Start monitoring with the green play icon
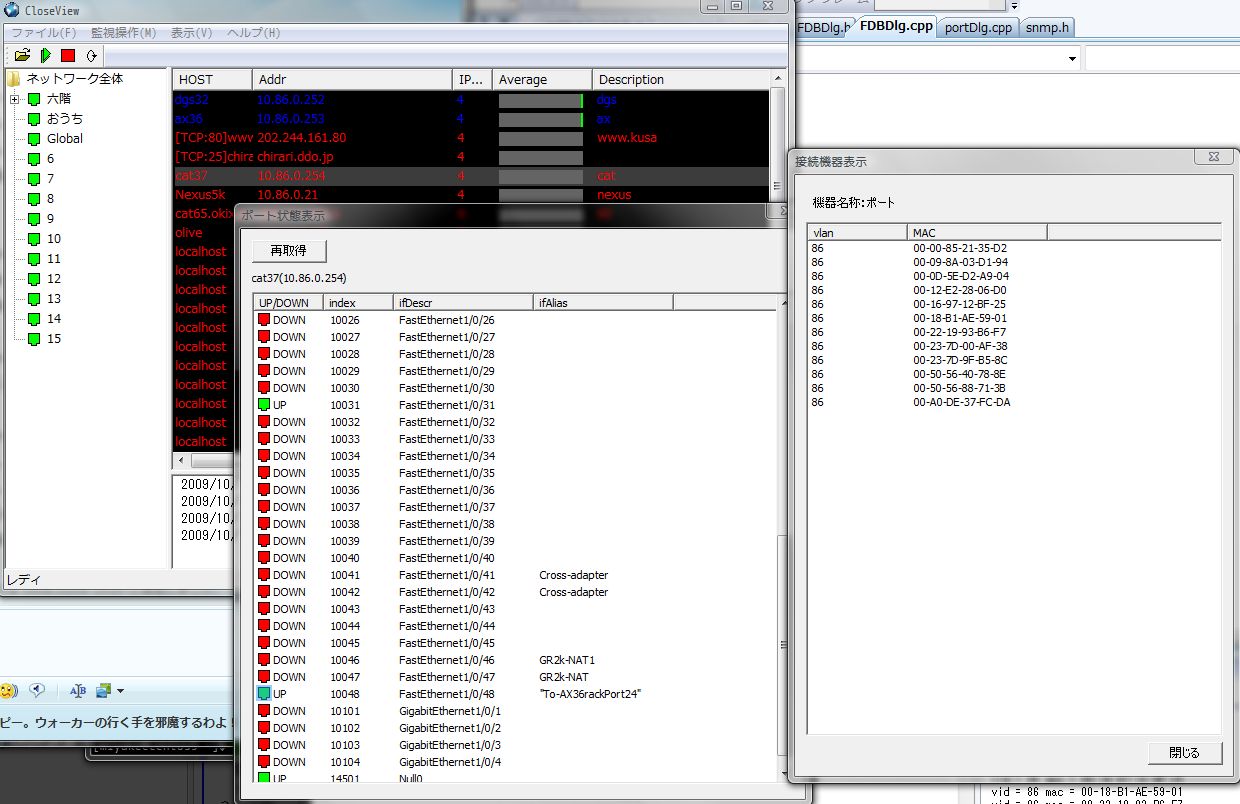 [x=46, y=55]
